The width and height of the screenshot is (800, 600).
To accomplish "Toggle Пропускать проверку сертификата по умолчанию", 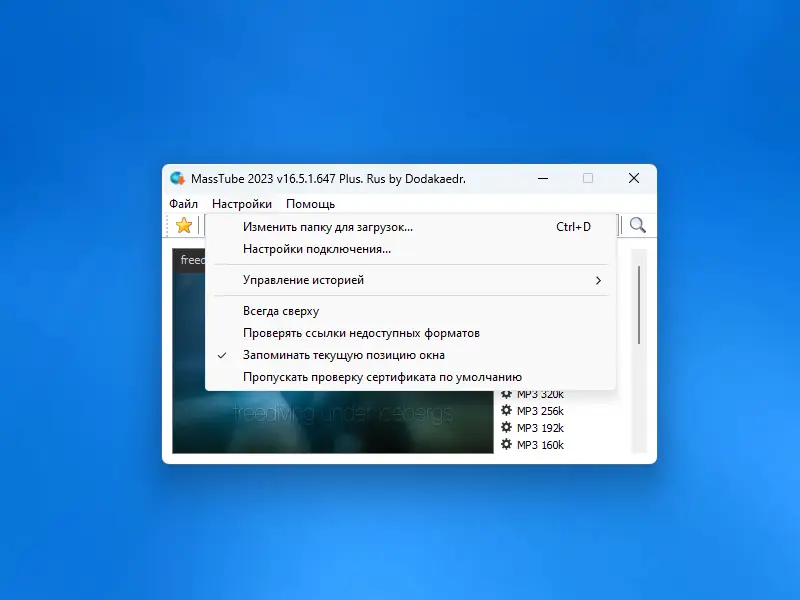I will point(411,377).
